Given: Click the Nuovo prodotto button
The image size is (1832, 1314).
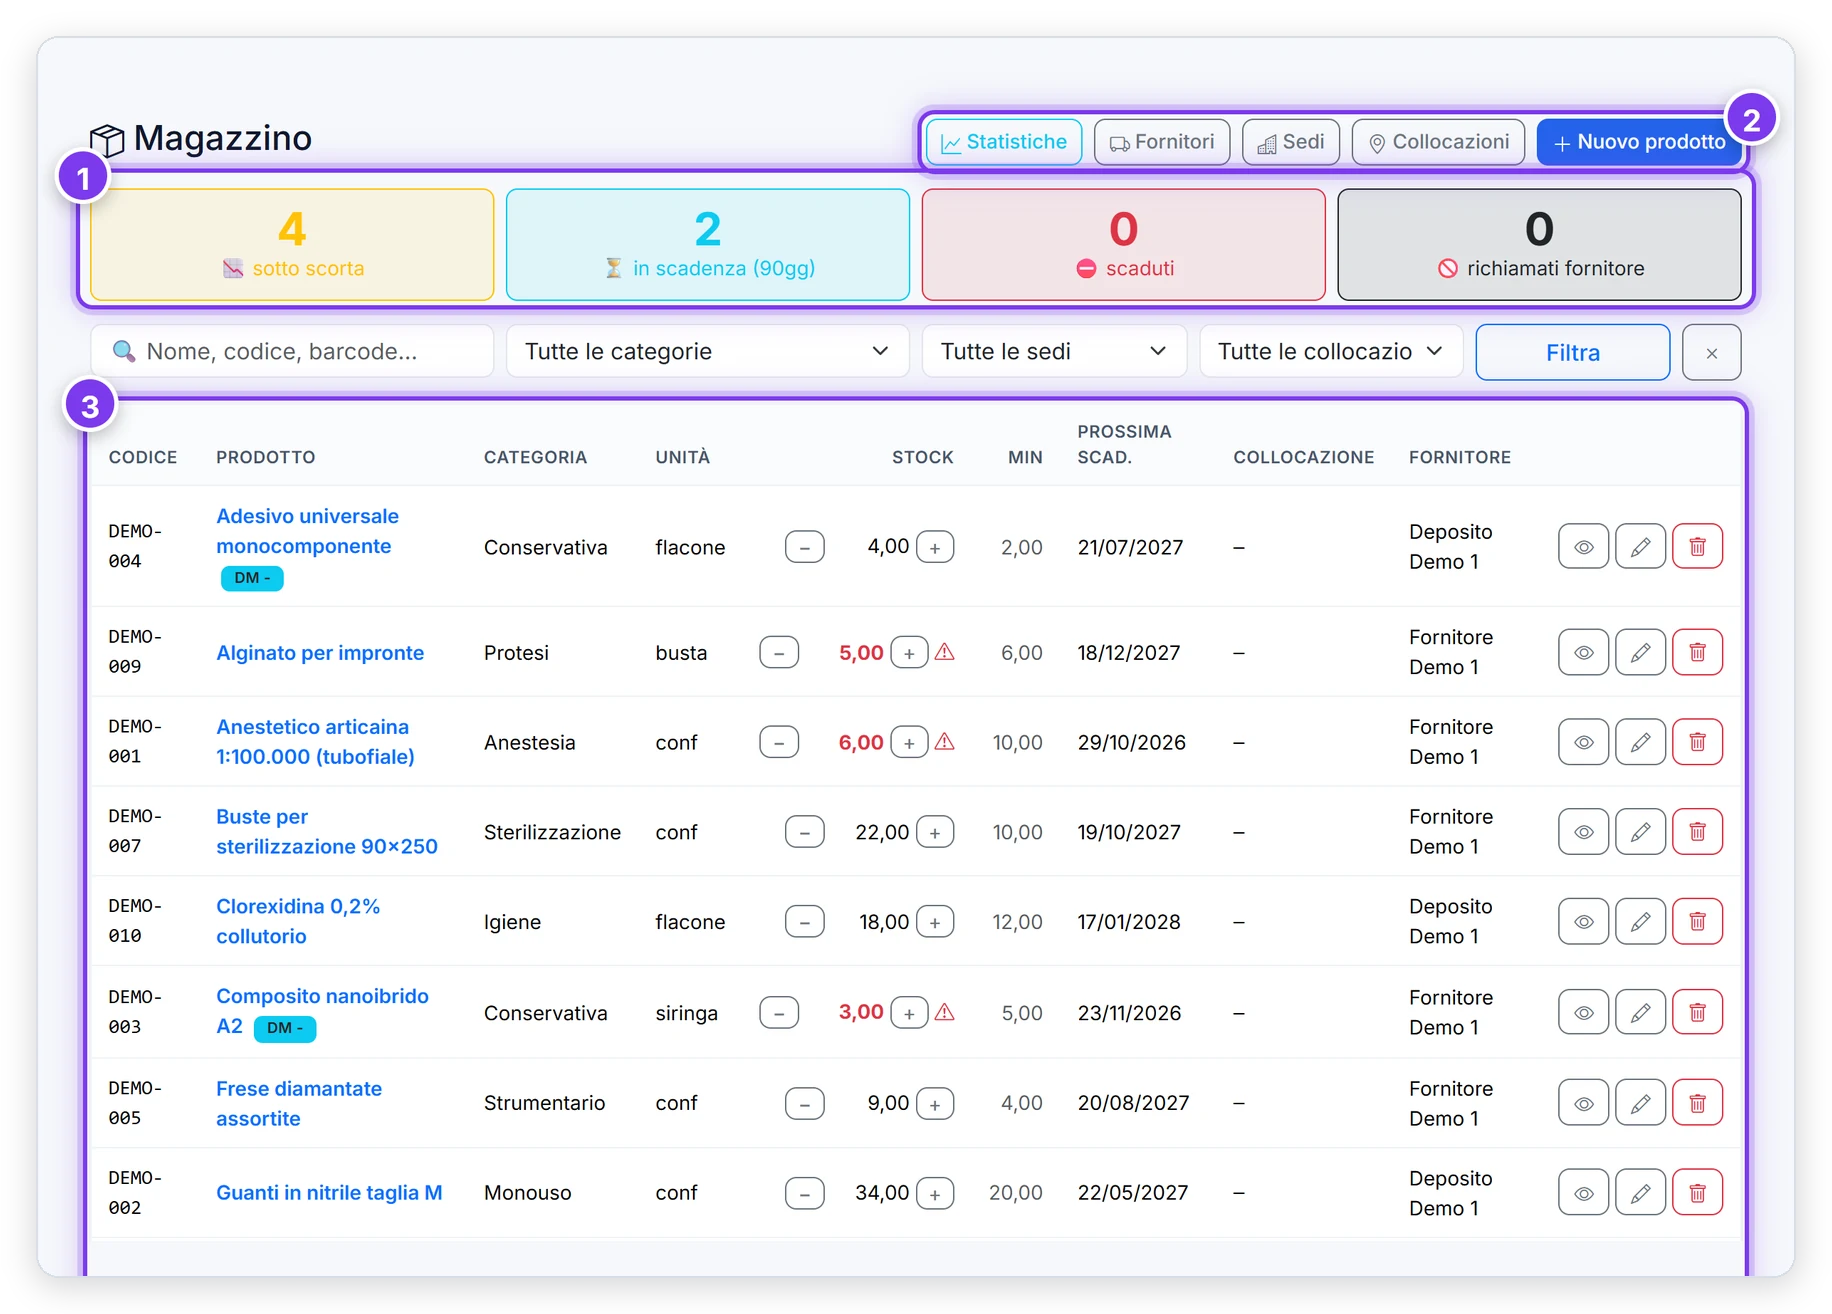Looking at the screenshot, I should coord(1639,142).
